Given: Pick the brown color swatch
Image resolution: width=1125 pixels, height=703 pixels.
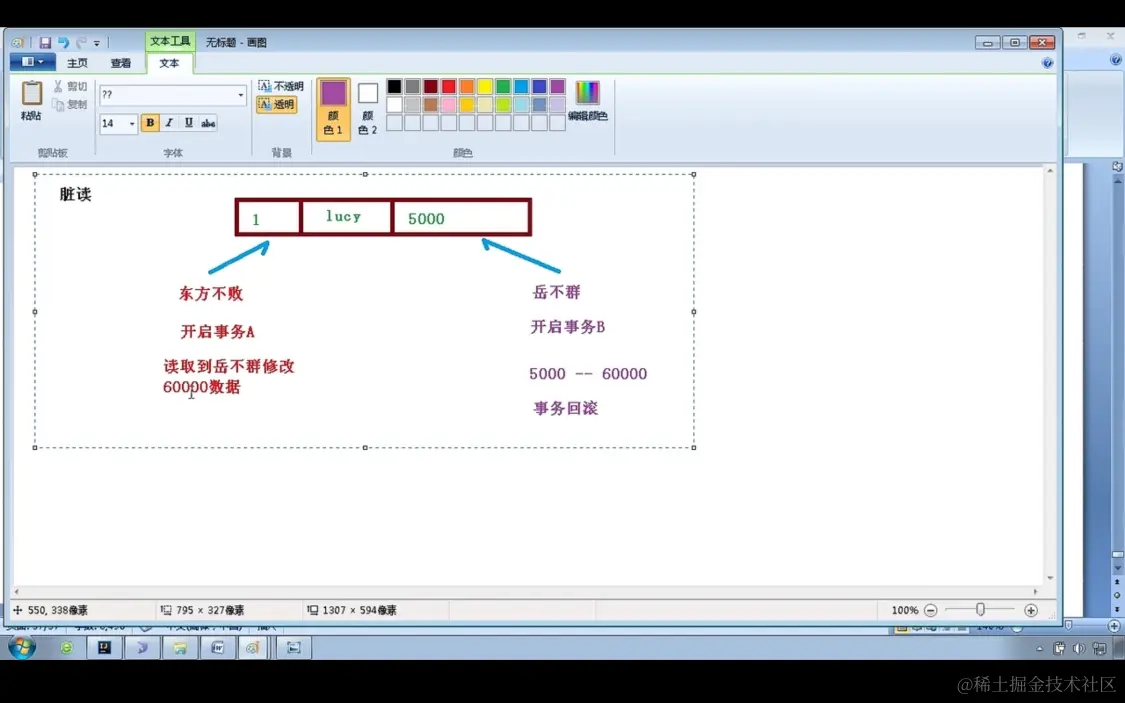Looking at the screenshot, I should 430,105.
